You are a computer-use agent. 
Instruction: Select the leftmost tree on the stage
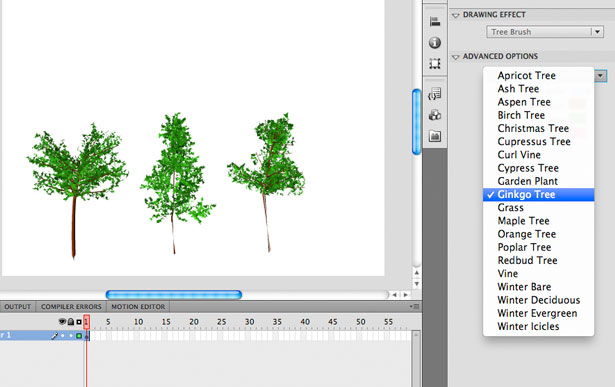click(77, 191)
